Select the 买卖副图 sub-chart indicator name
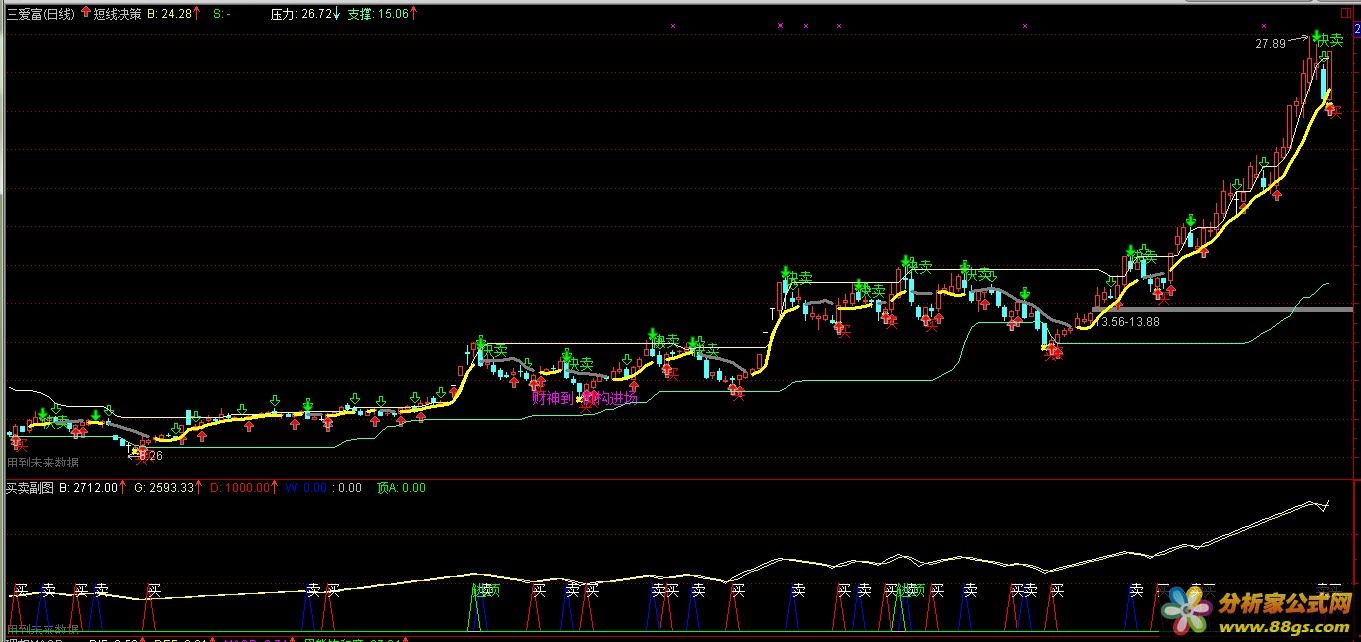This screenshot has height=642, width=1361. pyautogui.click(x=30, y=488)
